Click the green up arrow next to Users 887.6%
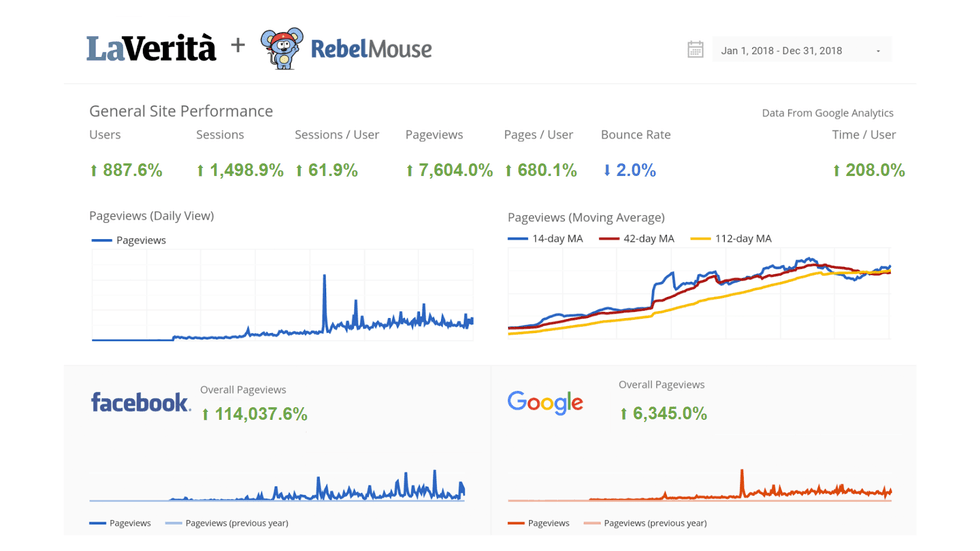The width and height of the screenshot is (980, 551). (x=94, y=171)
